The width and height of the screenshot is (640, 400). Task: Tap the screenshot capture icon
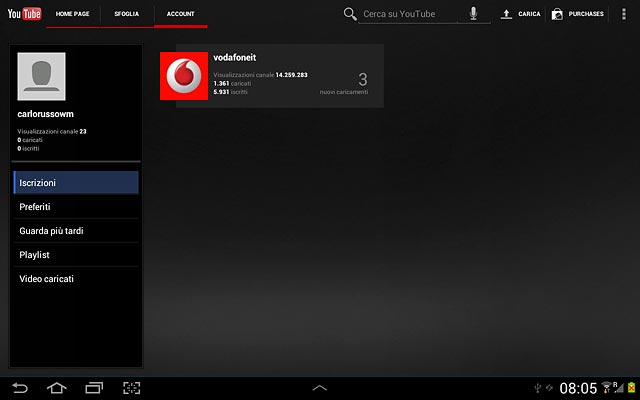click(x=131, y=388)
